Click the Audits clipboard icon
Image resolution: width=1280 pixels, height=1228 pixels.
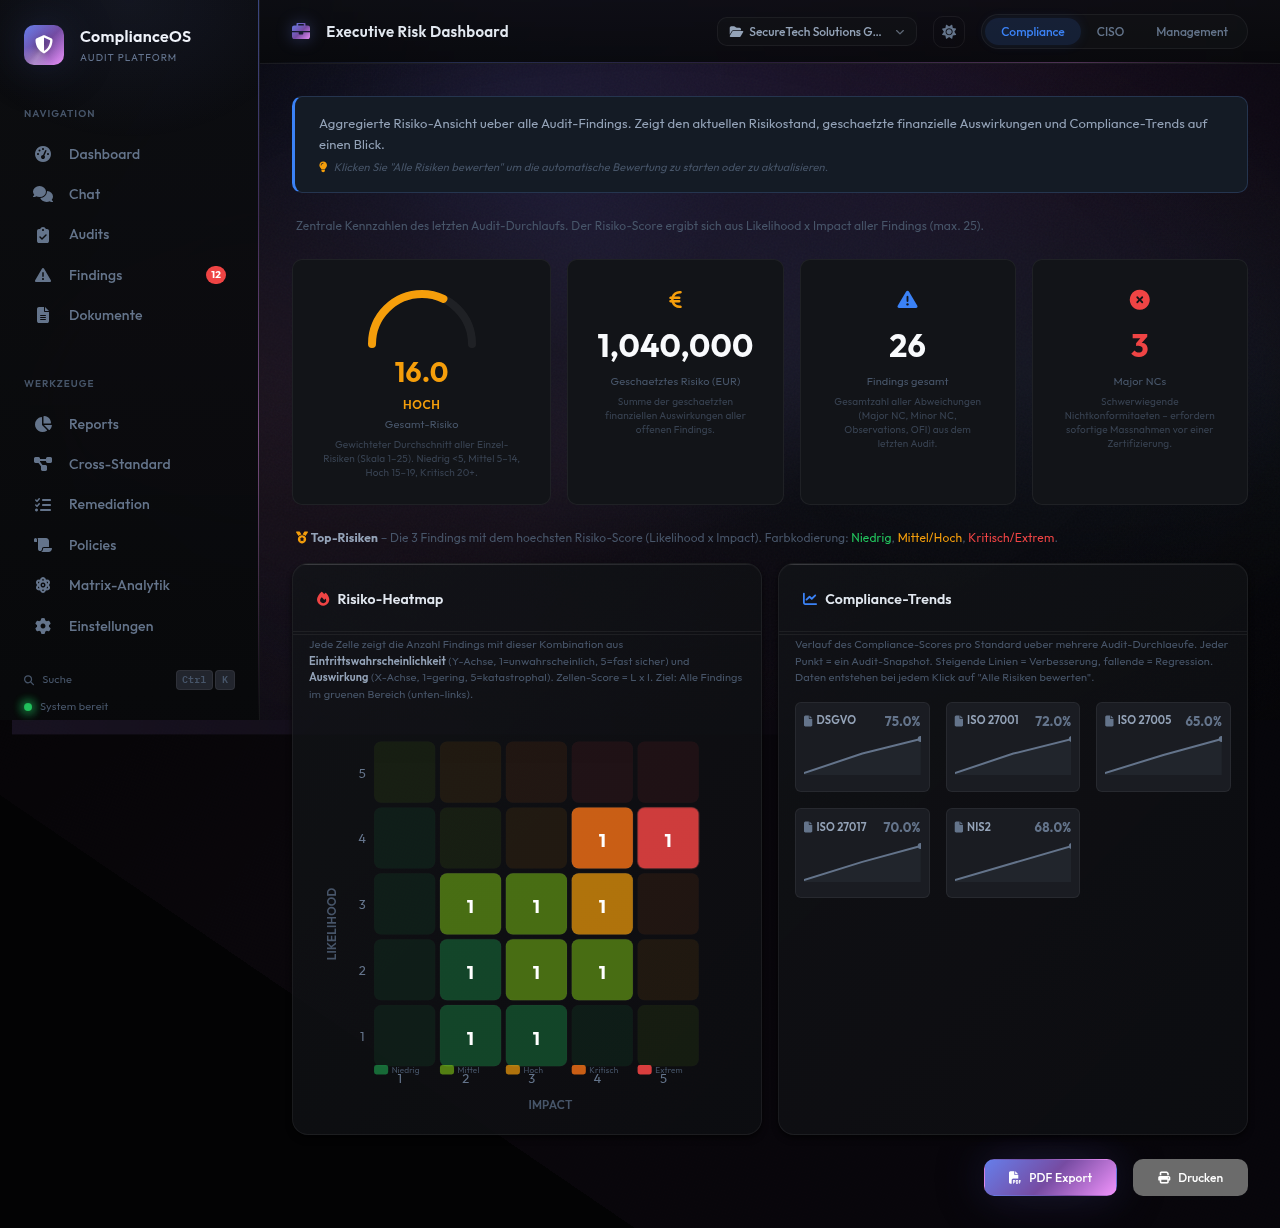pyautogui.click(x=43, y=235)
